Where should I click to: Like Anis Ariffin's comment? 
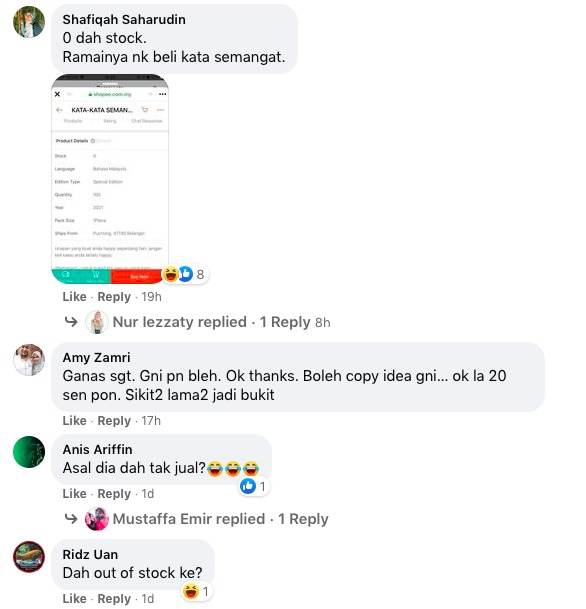(74, 494)
